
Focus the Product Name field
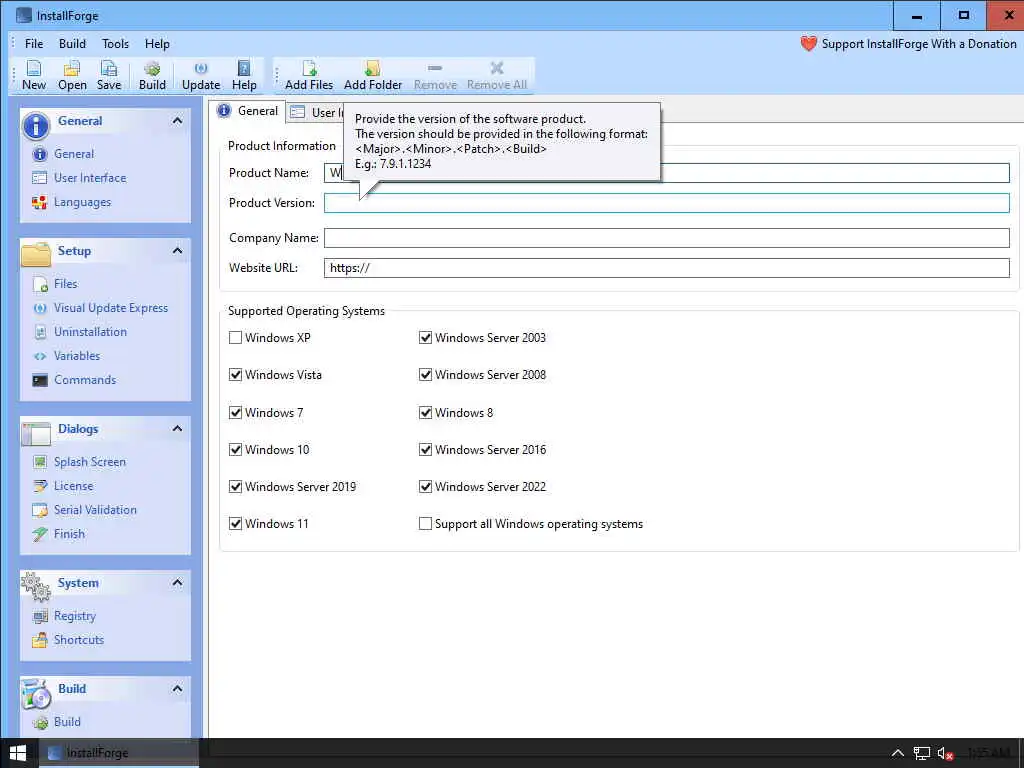[666, 173]
